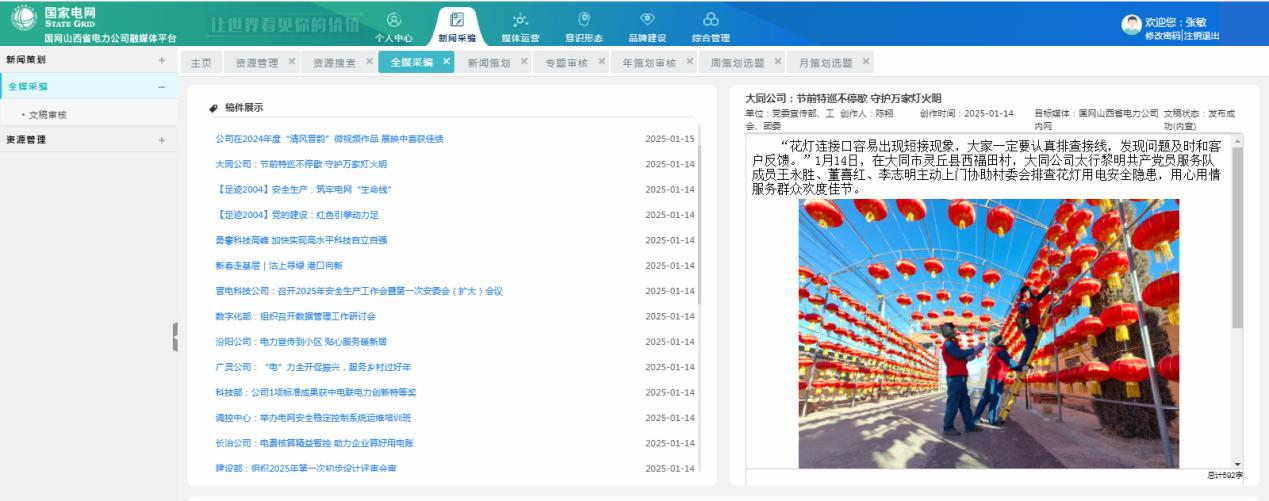
Task: Click the 注销退出 logout link
Action: click(1202, 36)
